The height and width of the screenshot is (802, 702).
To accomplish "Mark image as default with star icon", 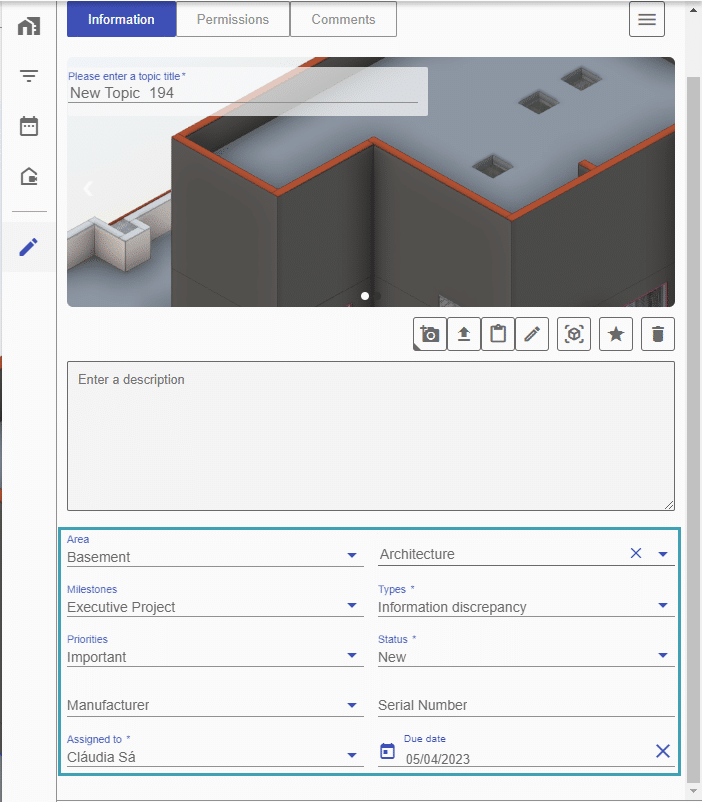I will (x=616, y=334).
